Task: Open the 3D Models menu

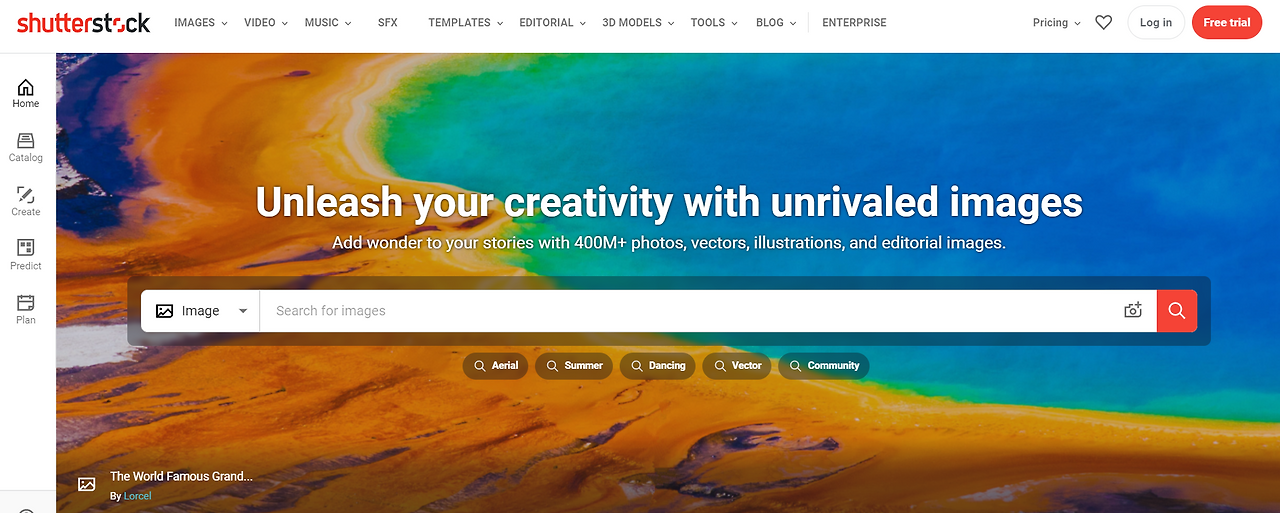Action: coord(638,22)
